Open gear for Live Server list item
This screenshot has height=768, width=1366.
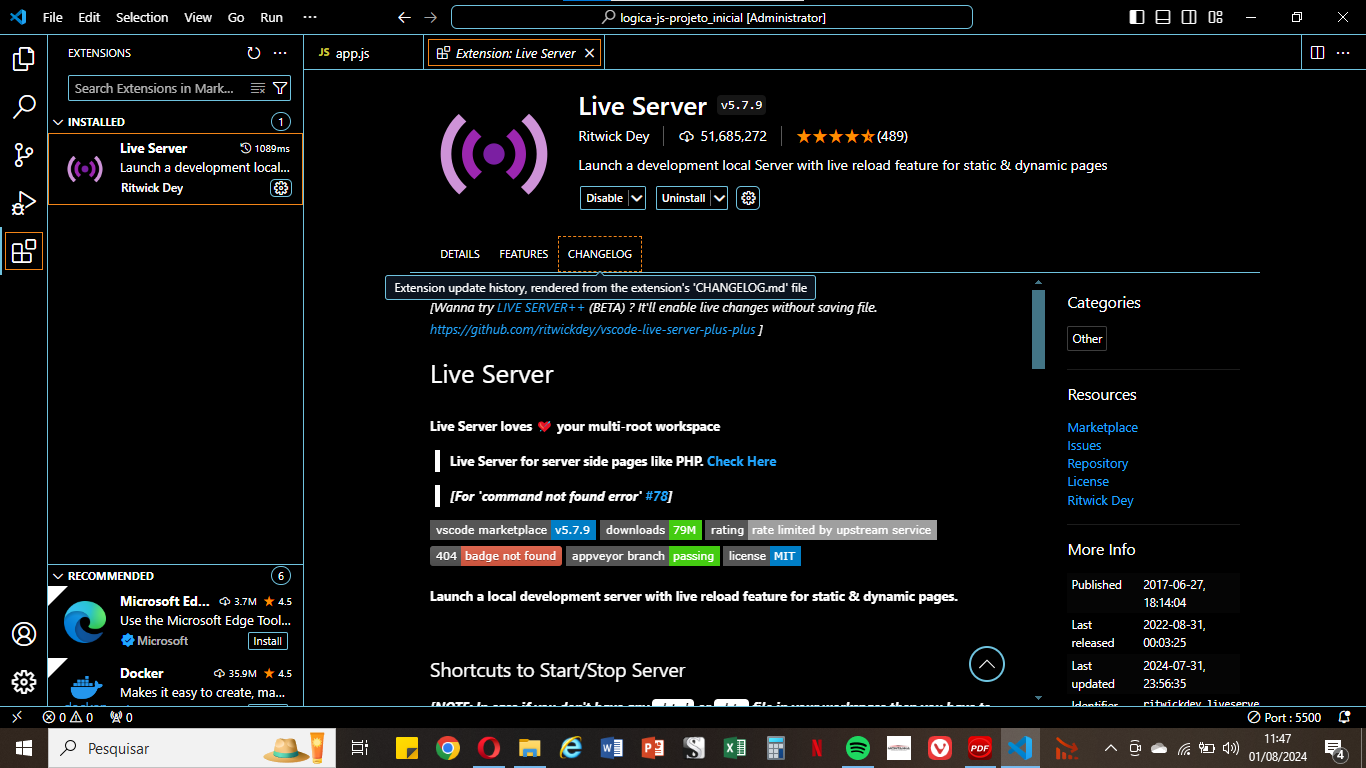pyautogui.click(x=281, y=188)
